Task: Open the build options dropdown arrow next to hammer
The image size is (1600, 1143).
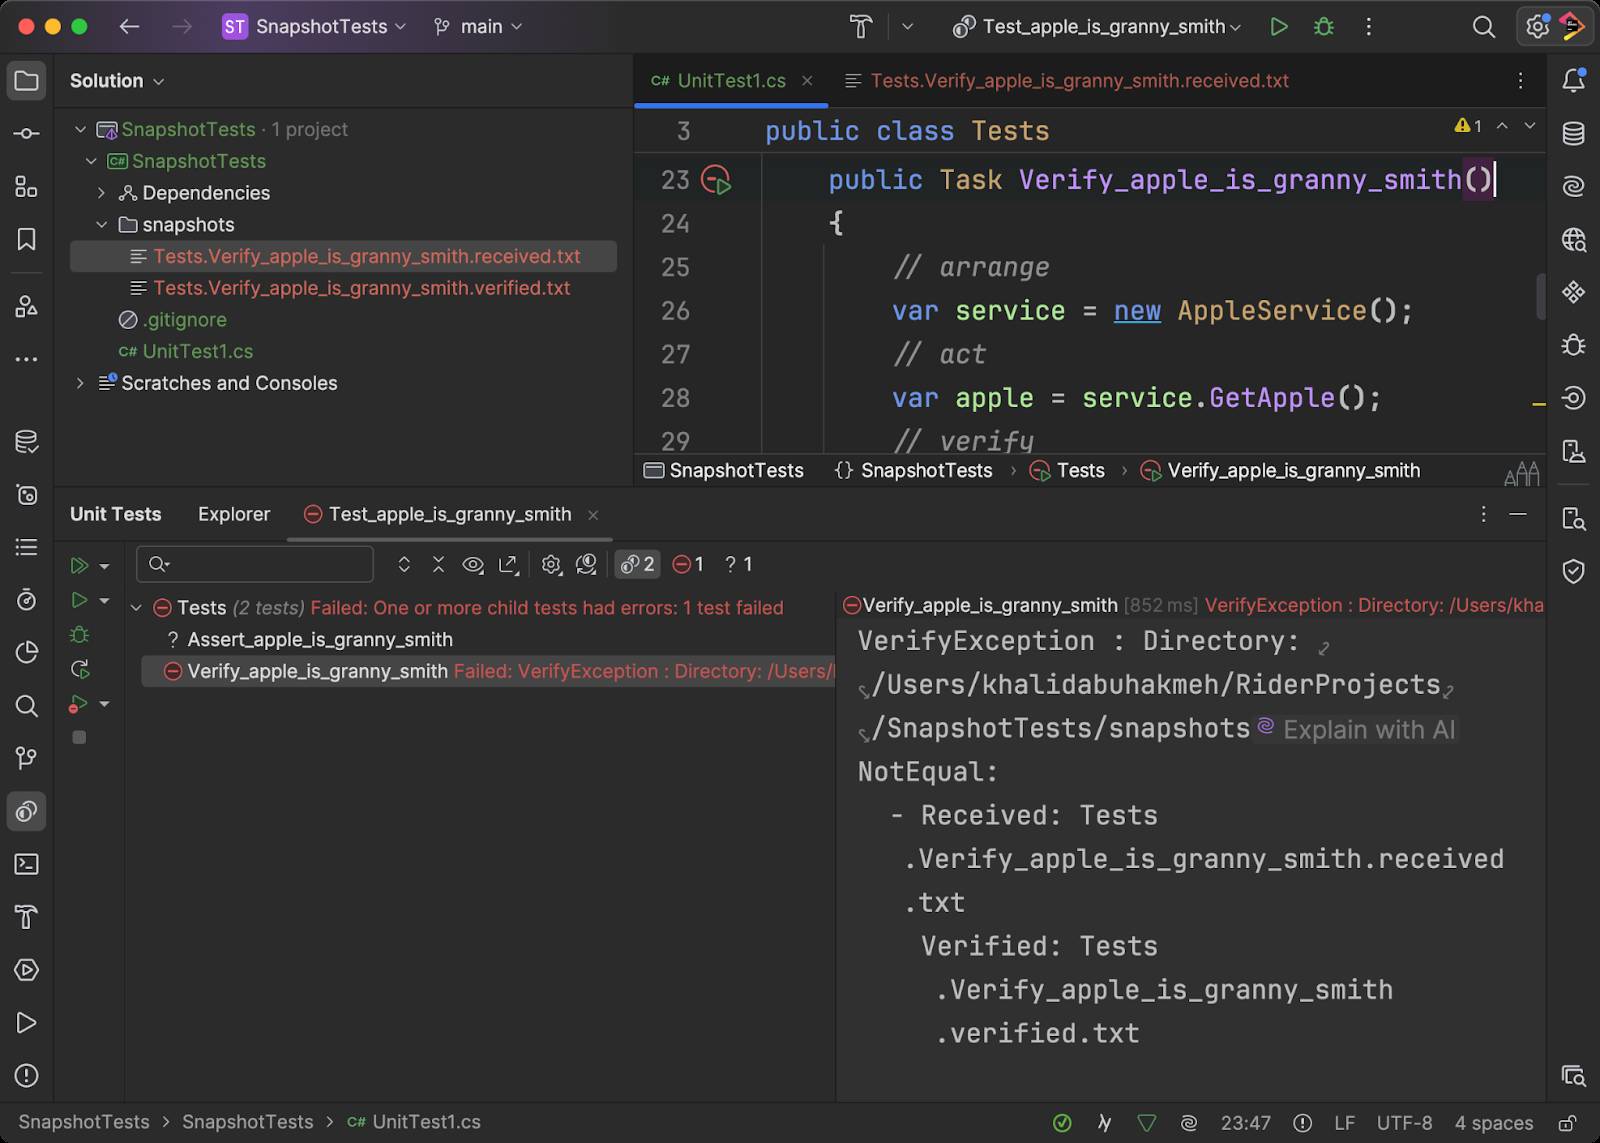Action: [x=907, y=27]
